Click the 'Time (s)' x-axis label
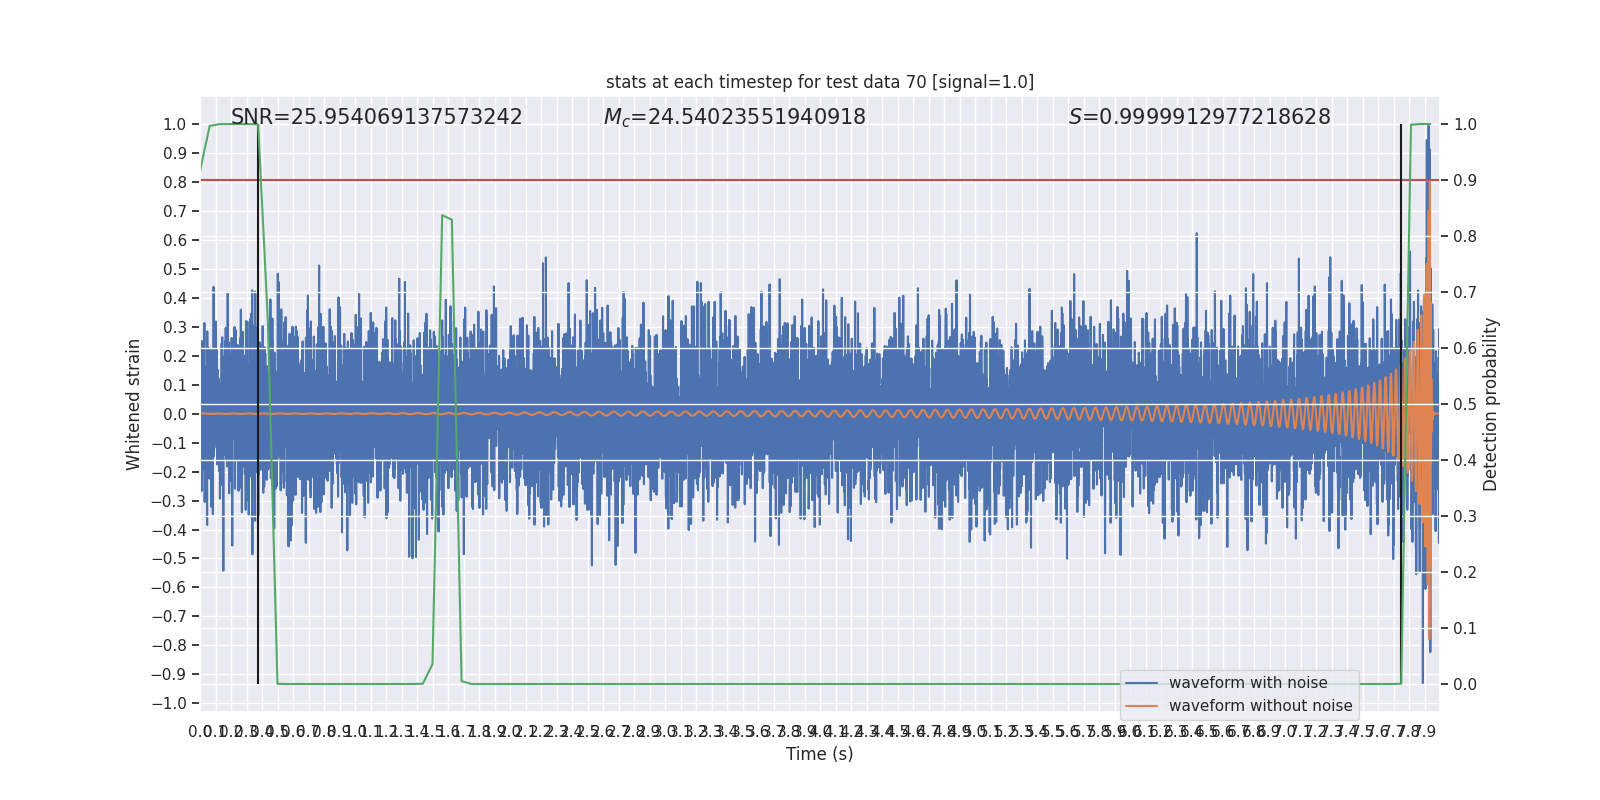 click(819, 754)
